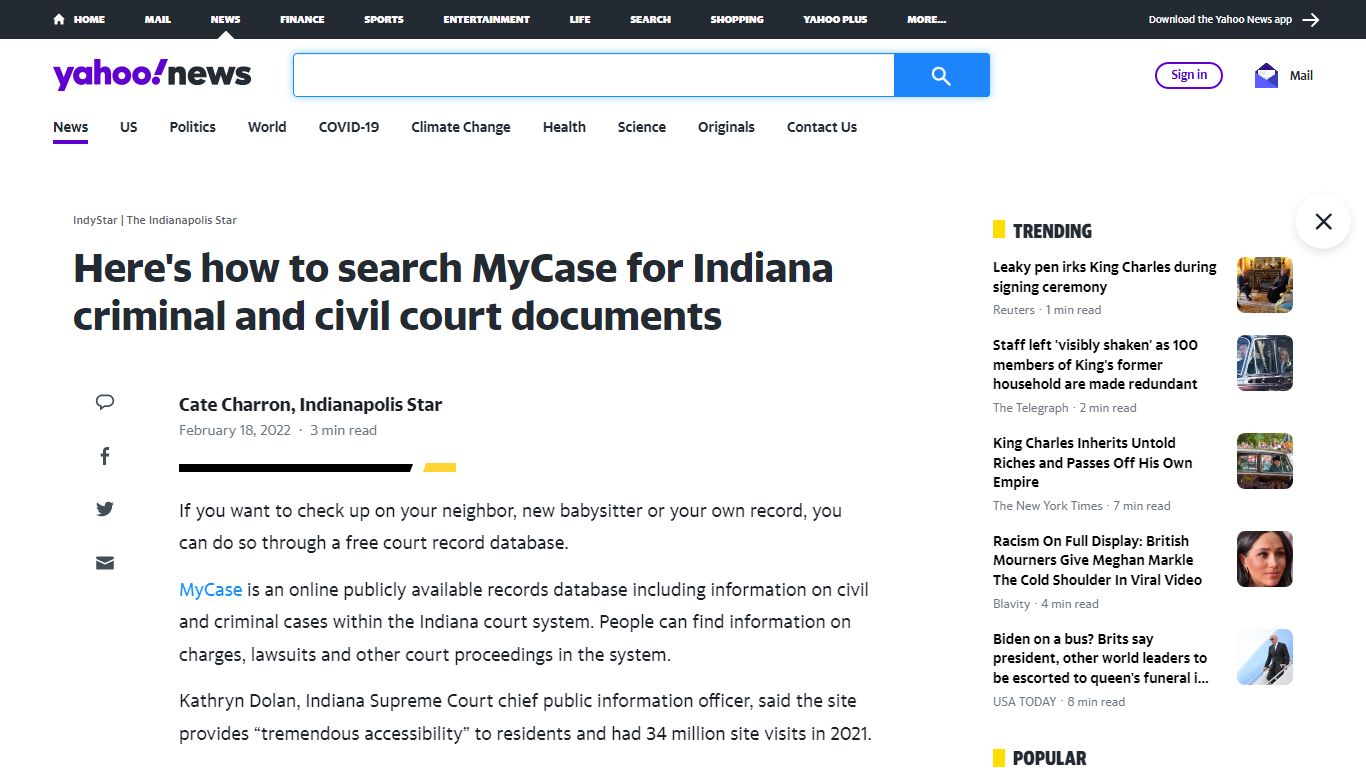1366x768 pixels.
Task: Open the Mail envelope icon
Action: (x=1266, y=75)
